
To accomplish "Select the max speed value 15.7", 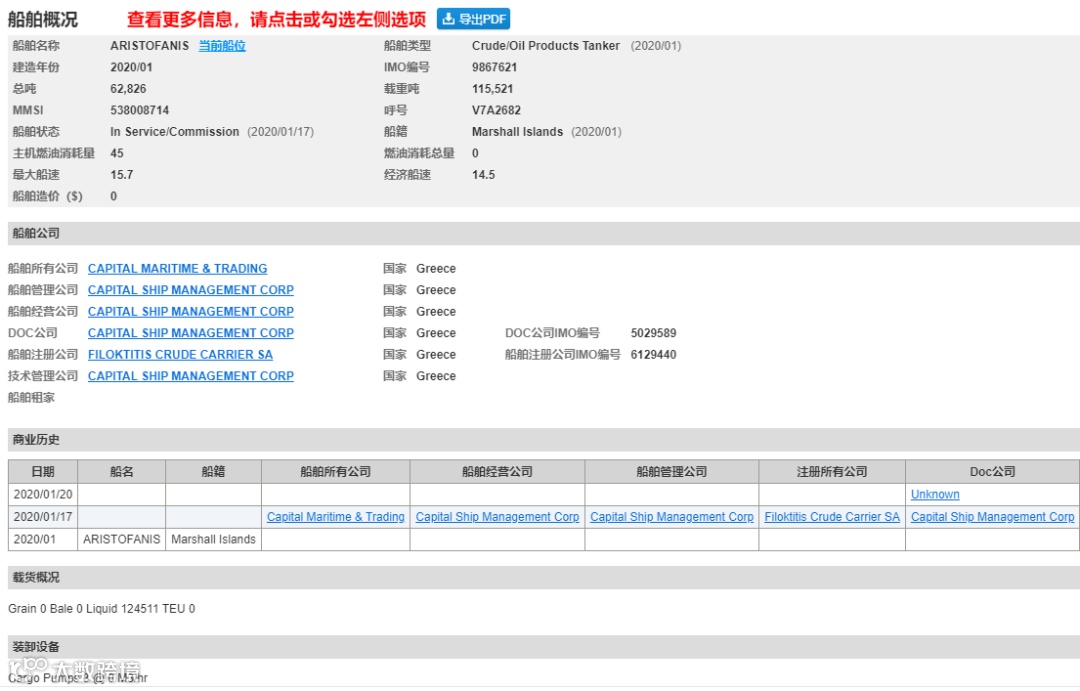I will tap(121, 175).
